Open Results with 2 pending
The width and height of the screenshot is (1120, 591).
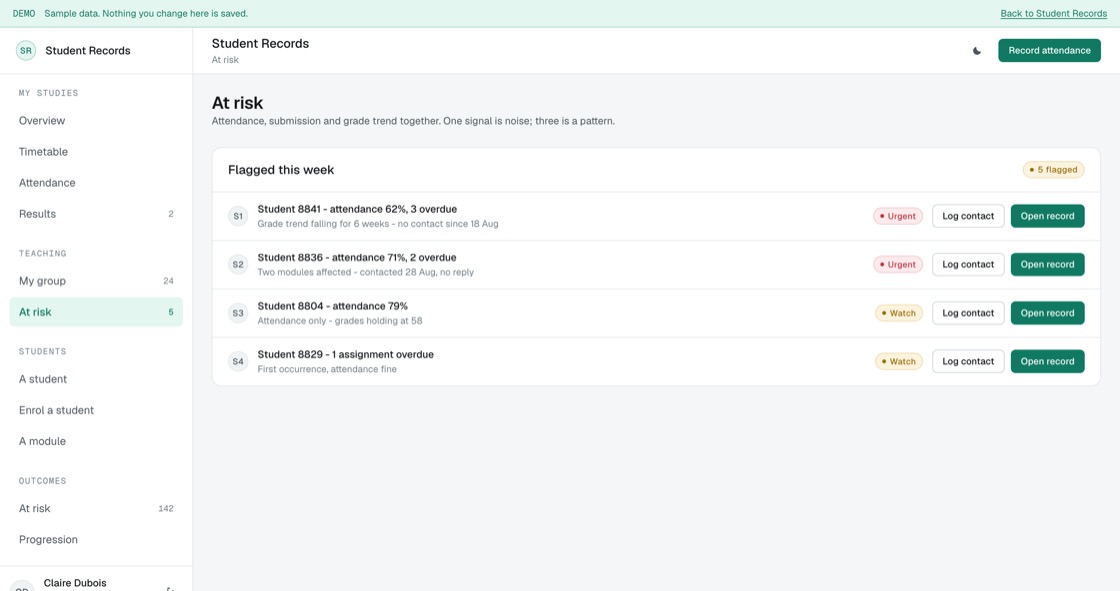click(x=96, y=214)
